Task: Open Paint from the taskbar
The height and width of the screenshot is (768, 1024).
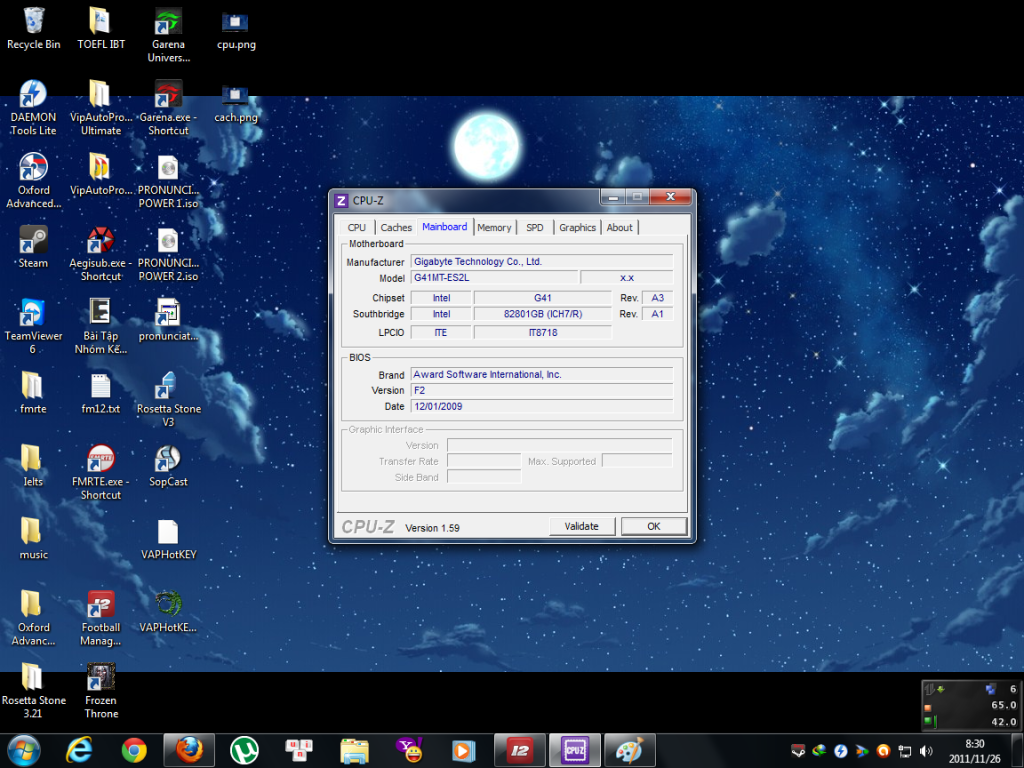Action: [630, 750]
